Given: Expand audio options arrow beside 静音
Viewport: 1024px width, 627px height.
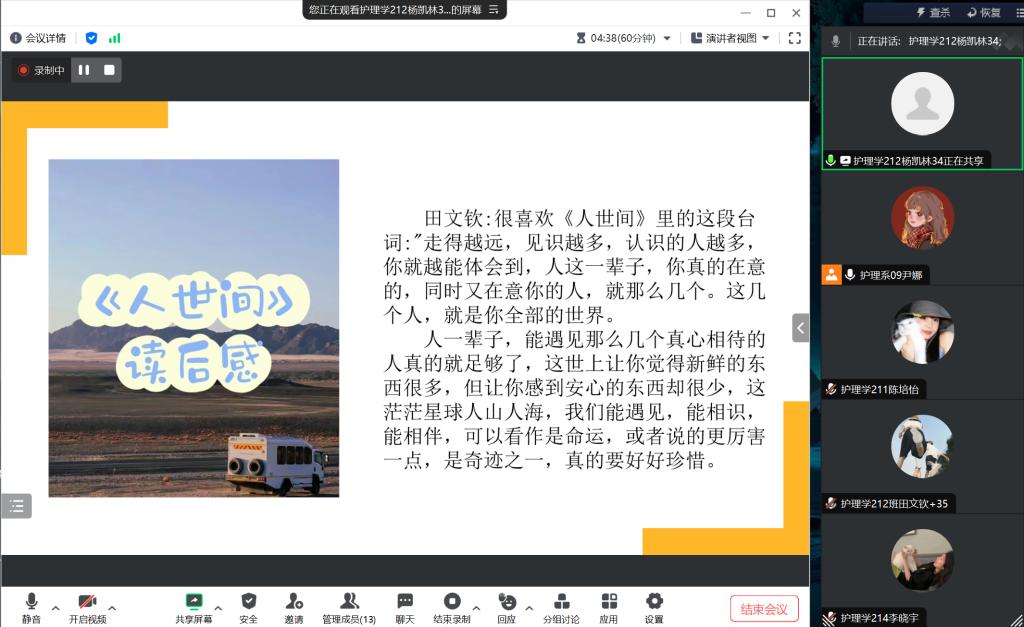Looking at the screenshot, I should (x=56, y=607).
